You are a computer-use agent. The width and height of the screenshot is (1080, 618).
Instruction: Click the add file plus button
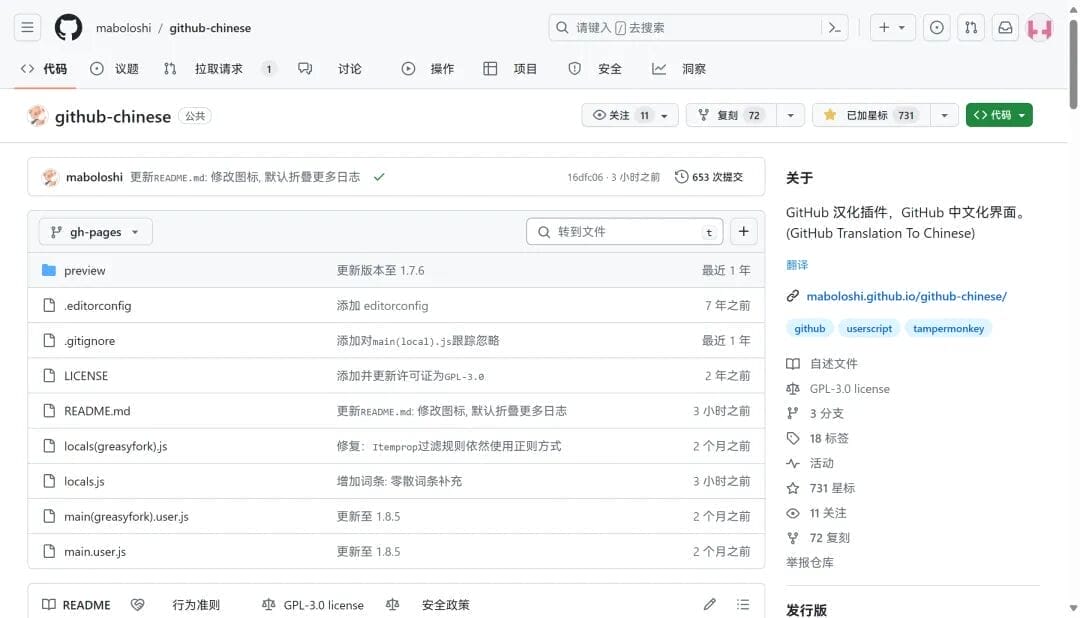(743, 231)
